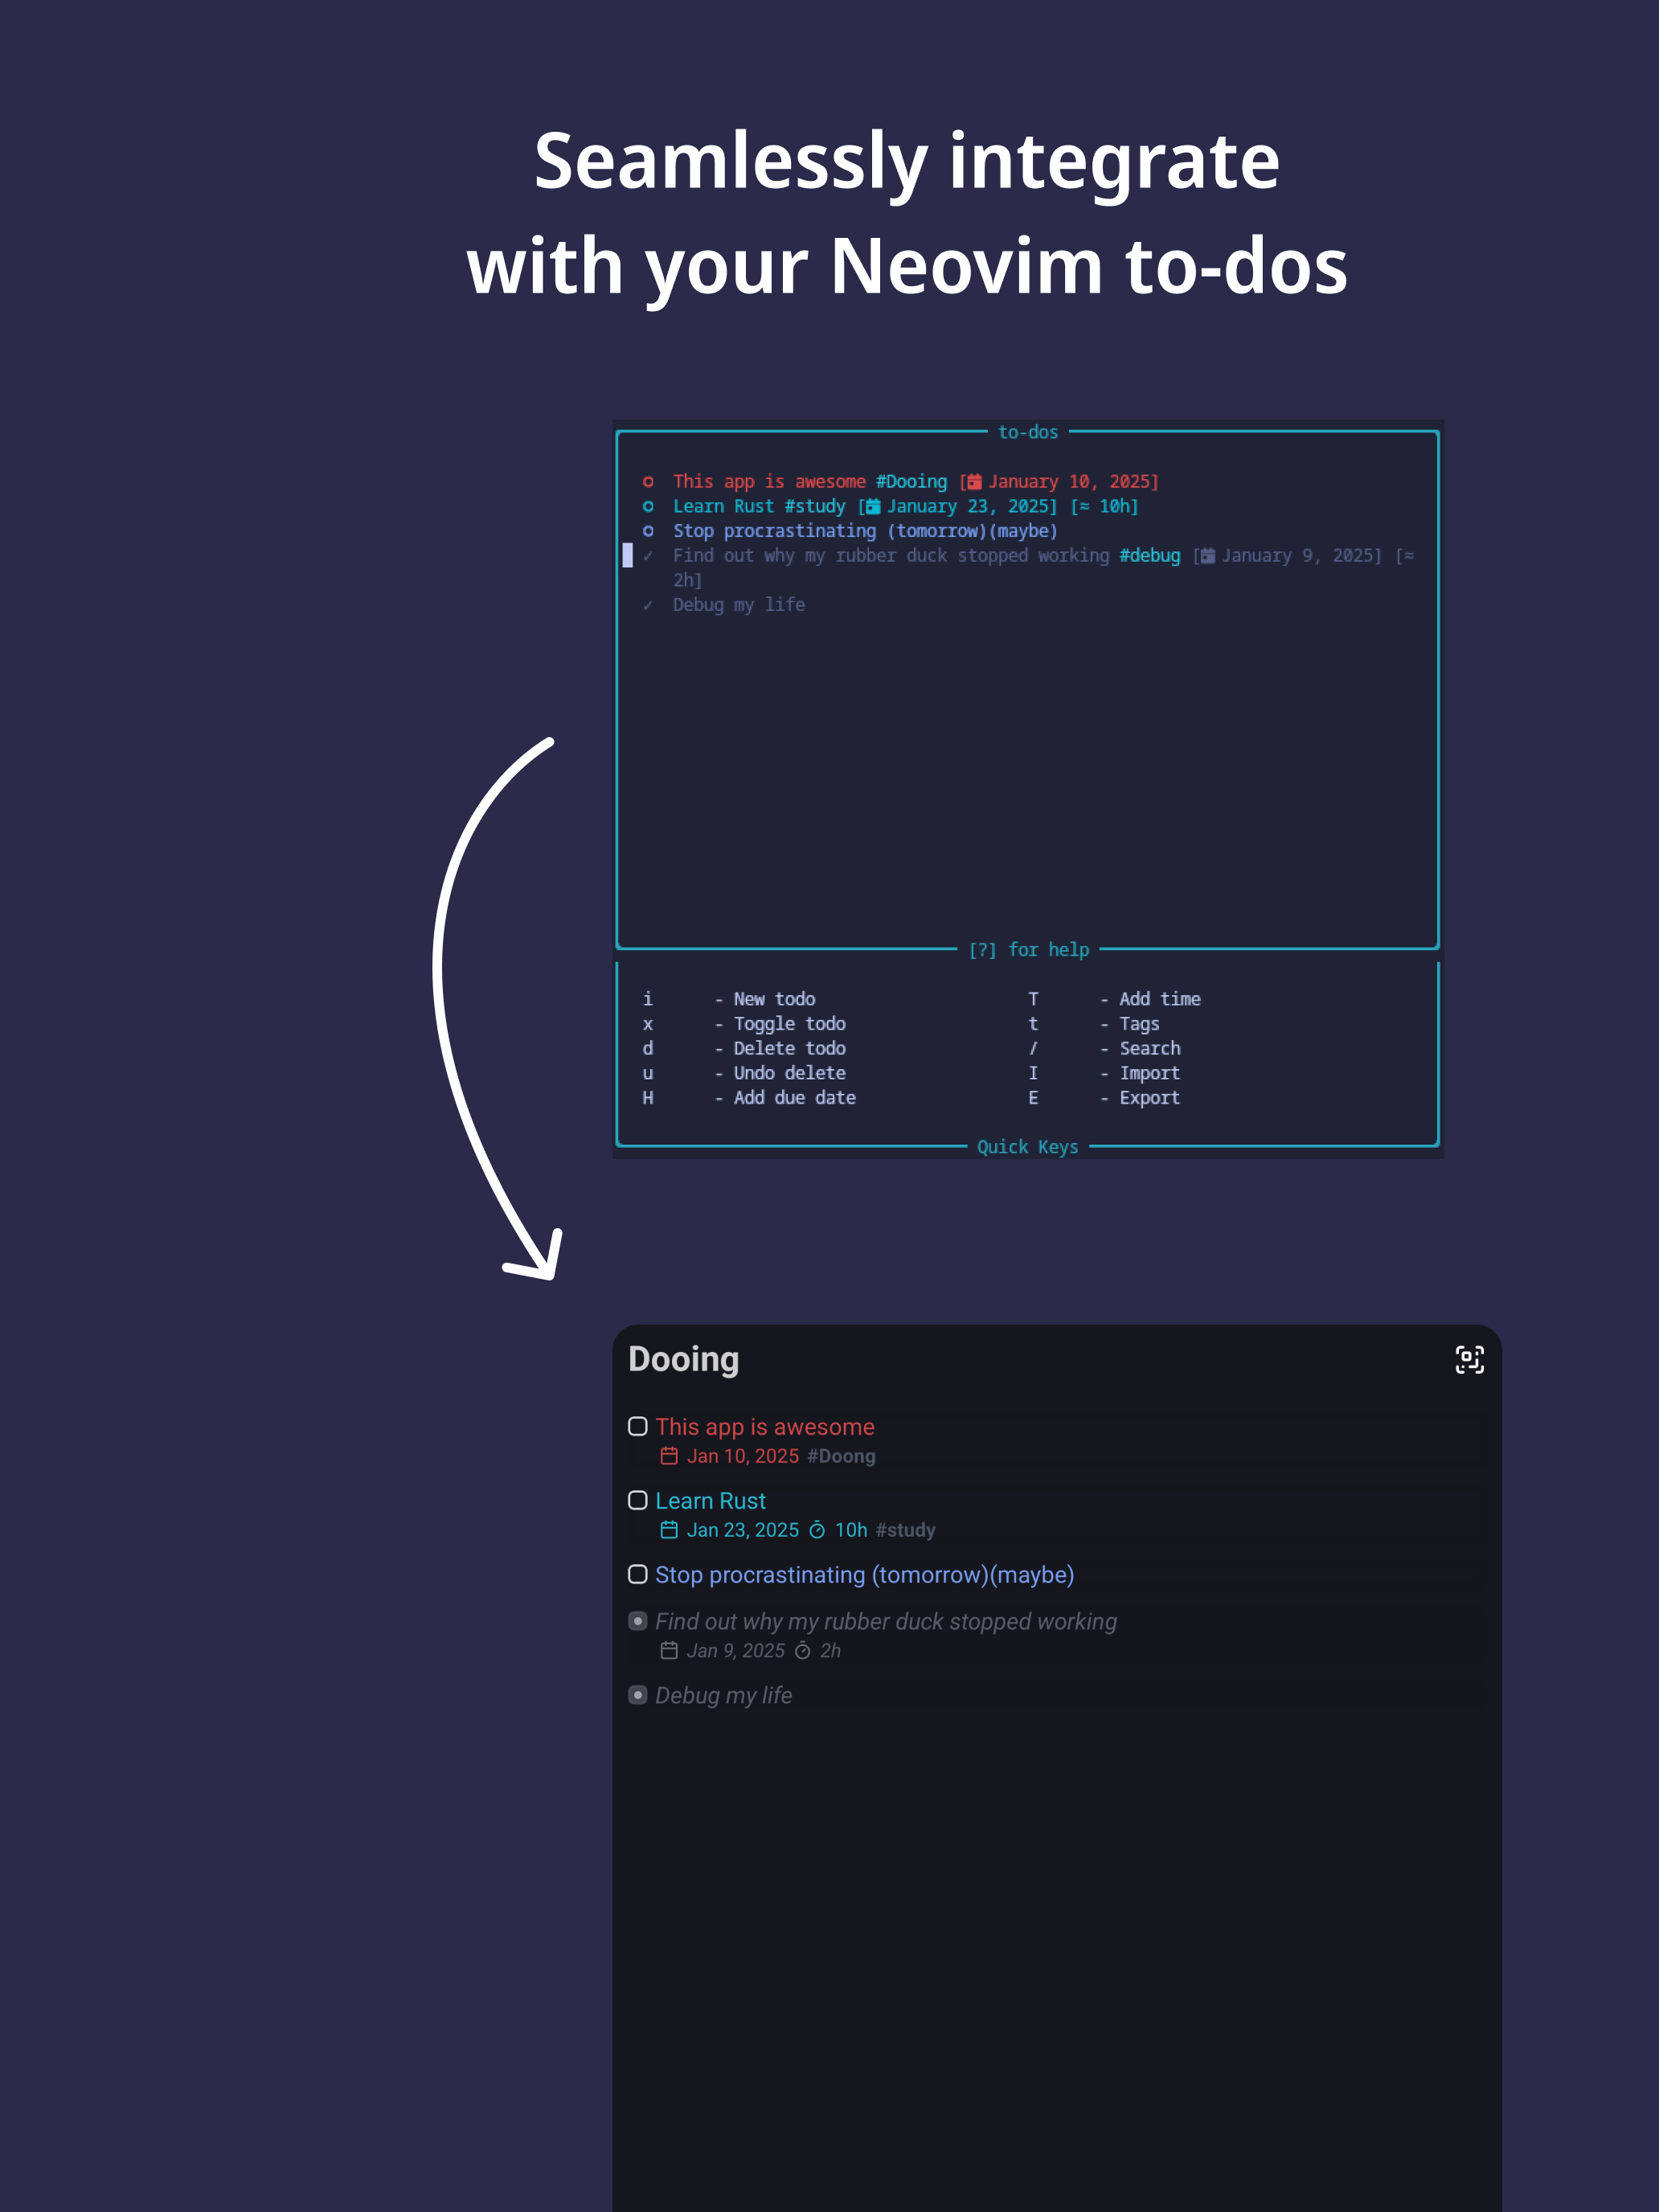Click the timer icon beside 10h

(x=817, y=1530)
